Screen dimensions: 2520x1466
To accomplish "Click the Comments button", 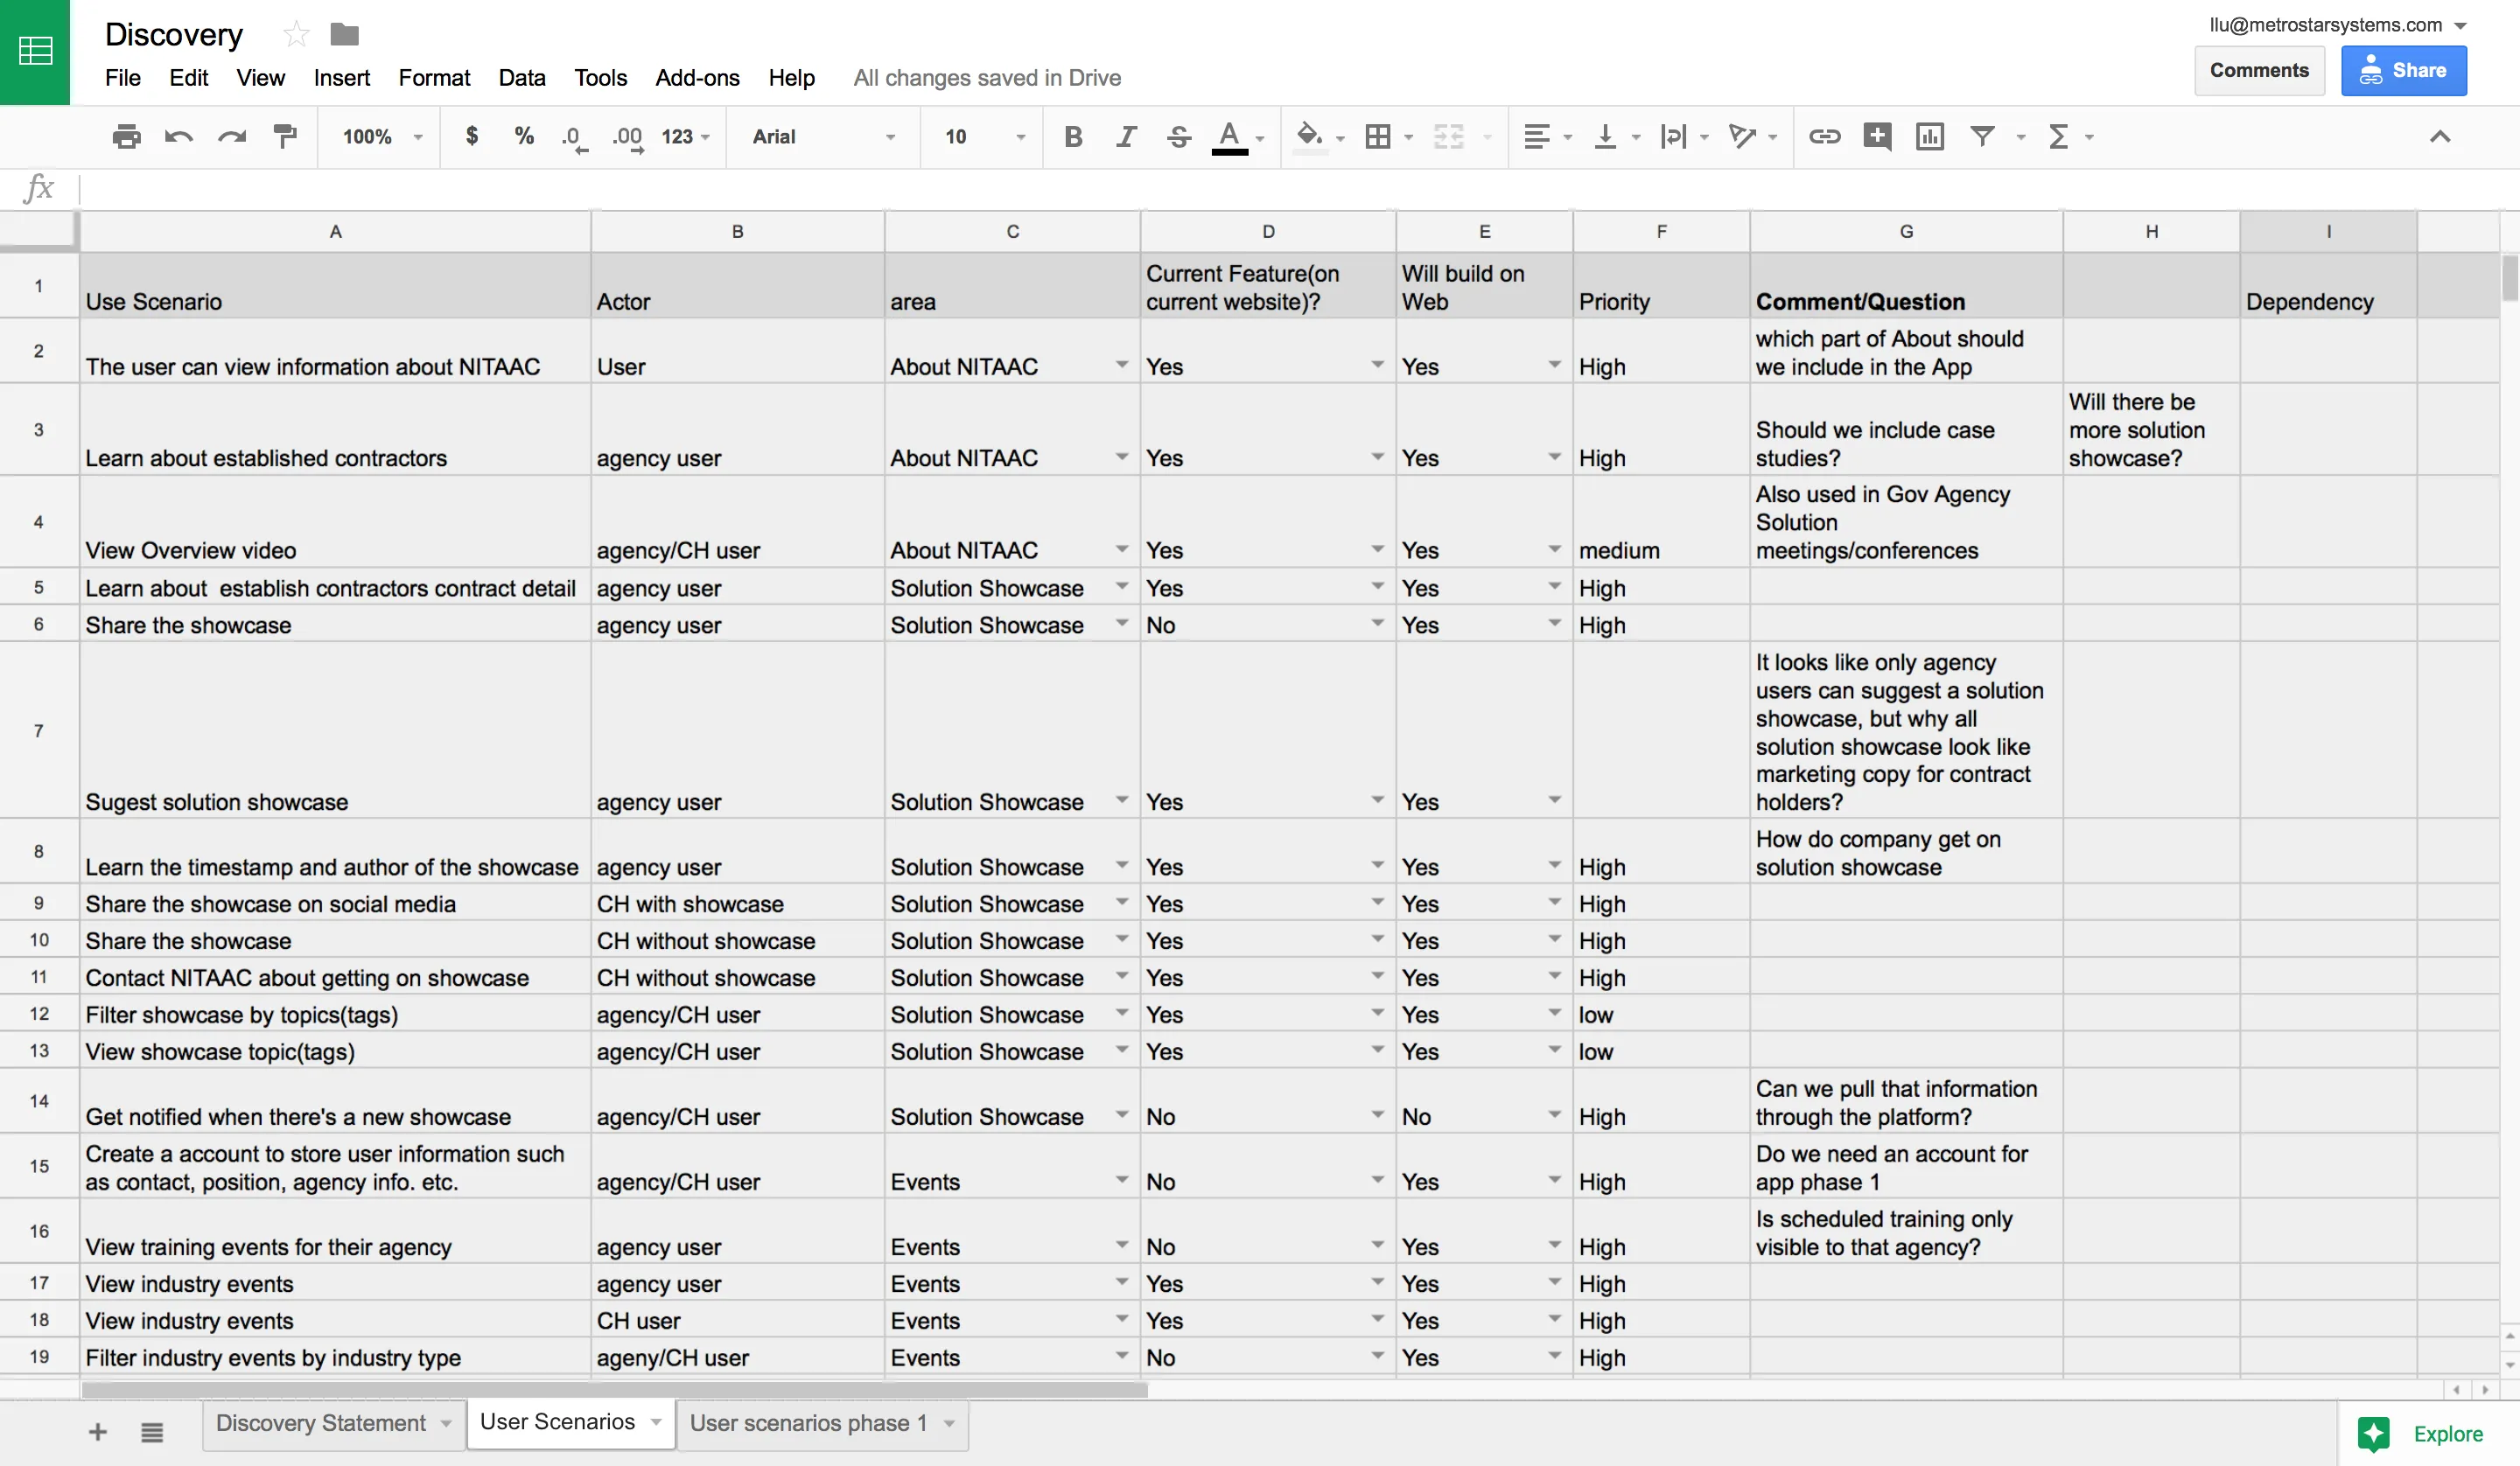I will coord(2259,70).
